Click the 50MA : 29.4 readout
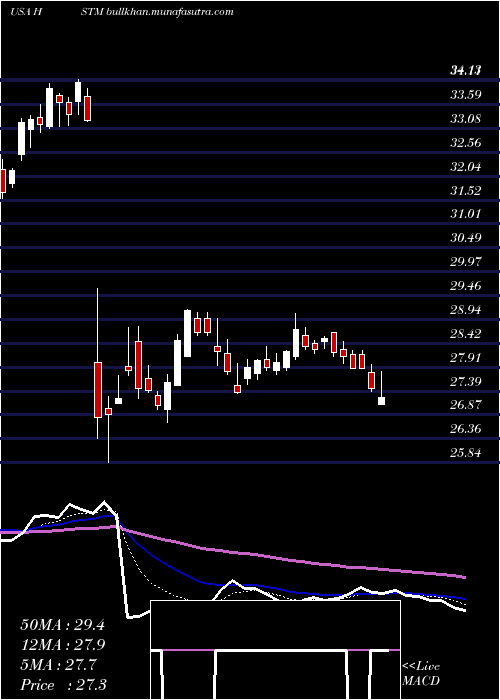 click(62, 625)
